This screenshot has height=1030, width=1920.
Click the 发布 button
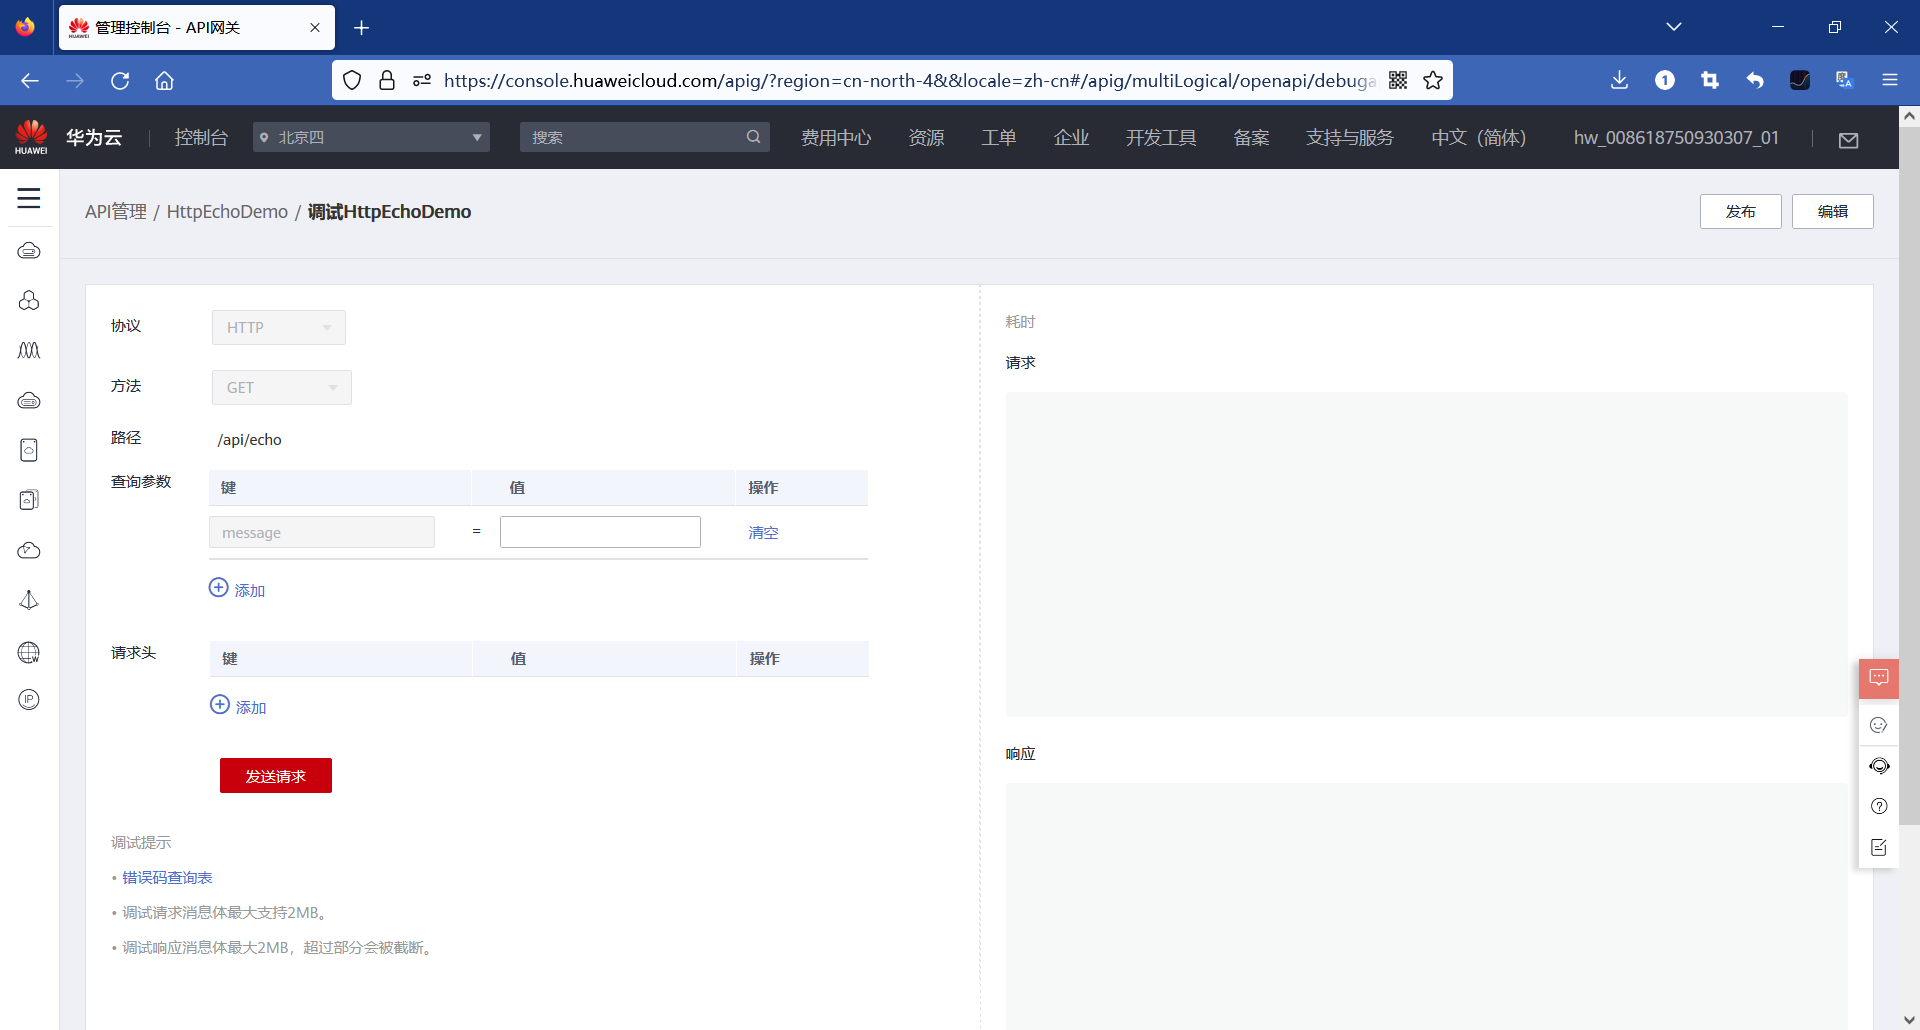[1741, 211]
